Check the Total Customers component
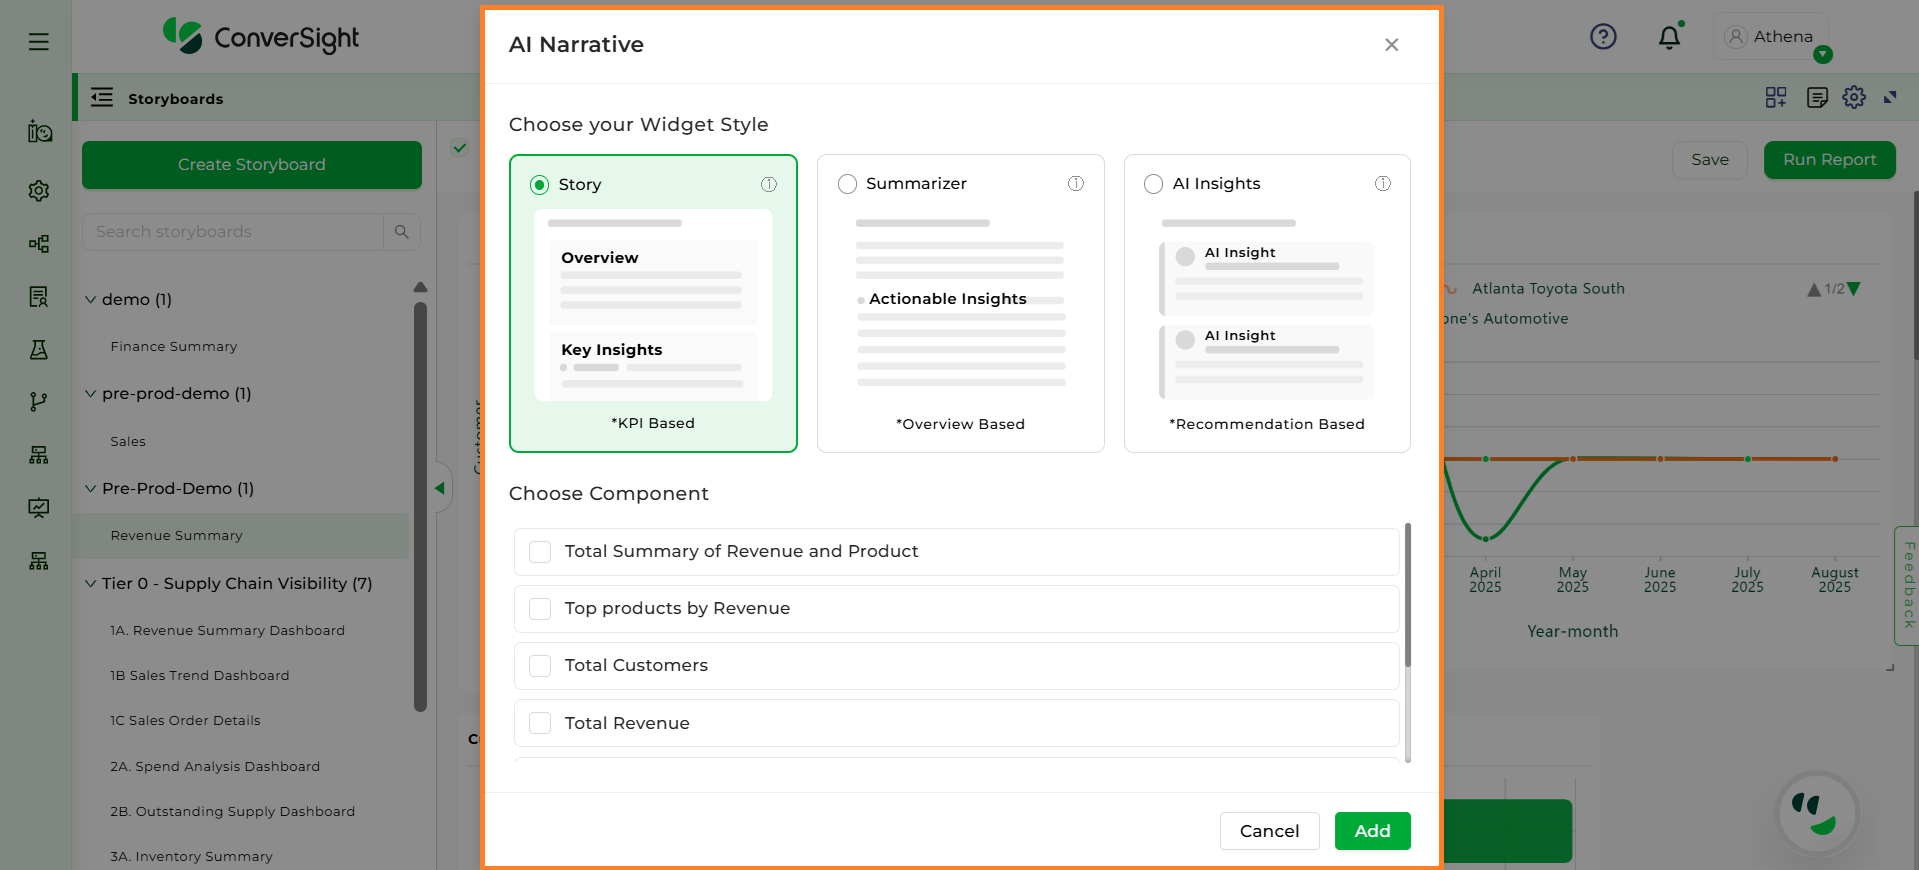The width and height of the screenshot is (1919, 870). point(540,666)
